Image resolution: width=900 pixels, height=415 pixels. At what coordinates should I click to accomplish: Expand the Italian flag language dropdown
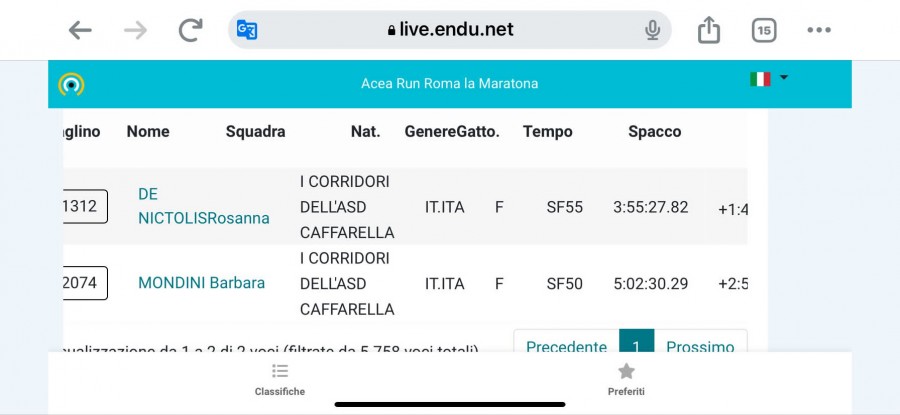coord(769,79)
